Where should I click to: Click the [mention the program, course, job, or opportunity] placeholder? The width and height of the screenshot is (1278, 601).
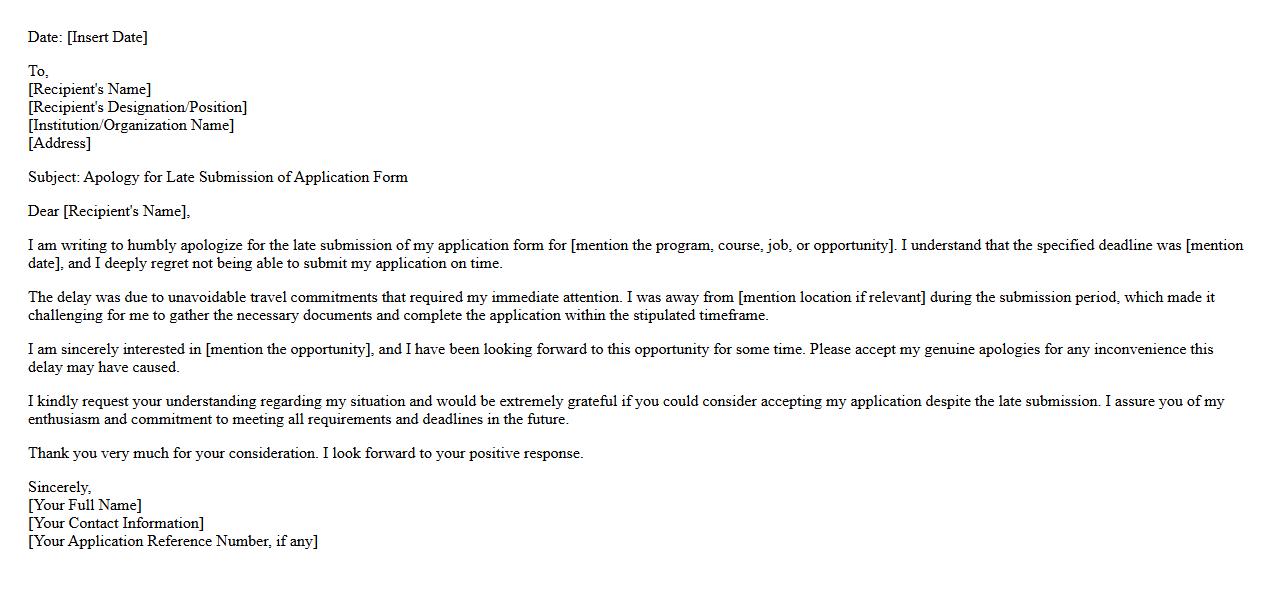coord(731,245)
